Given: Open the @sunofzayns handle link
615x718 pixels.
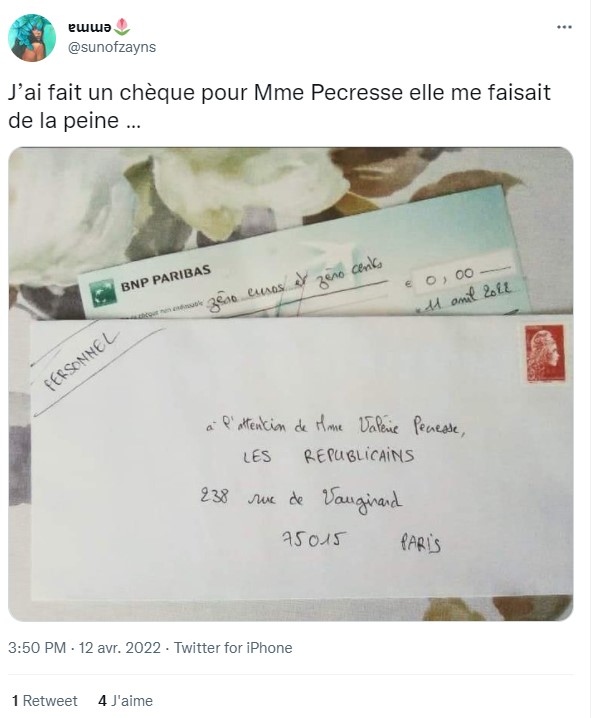Looking at the screenshot, I should tap(112, 47).
